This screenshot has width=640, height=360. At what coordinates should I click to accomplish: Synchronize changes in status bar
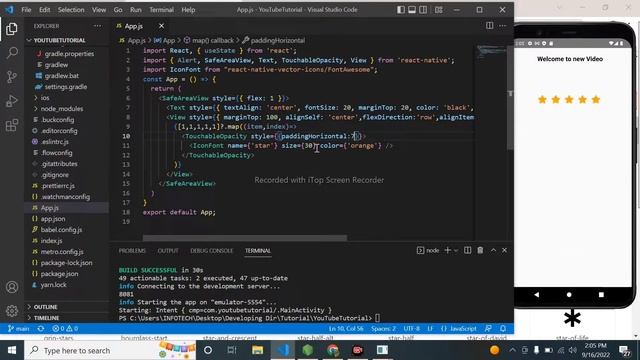coord(41,329)
